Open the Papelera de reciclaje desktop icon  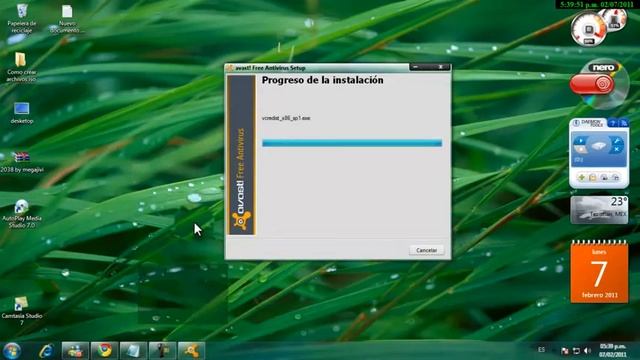point(22,18)
